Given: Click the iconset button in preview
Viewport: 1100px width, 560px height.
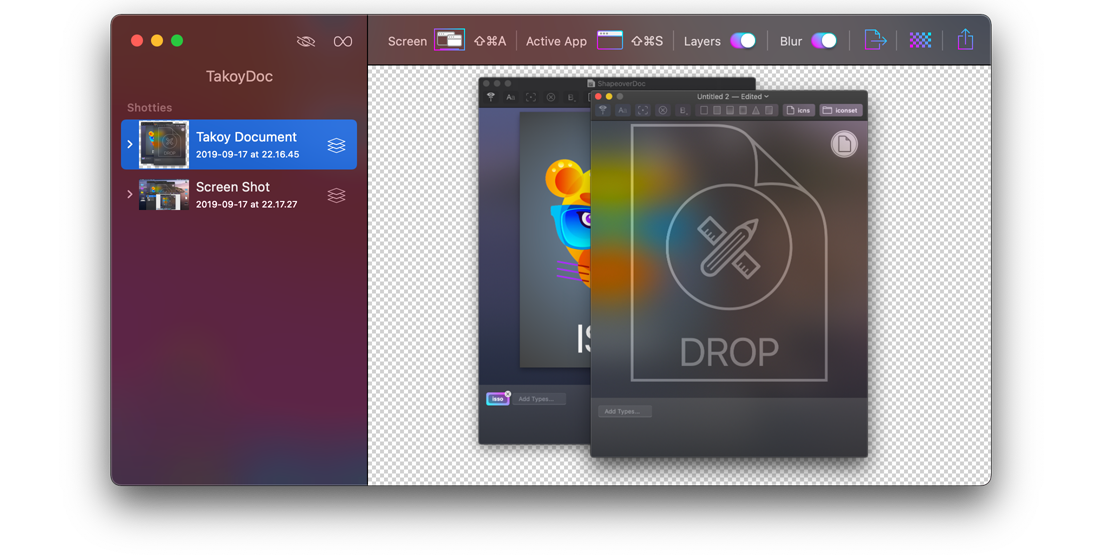Looking at the screenshot, I should pyautogui.click(x=841, y=110).
